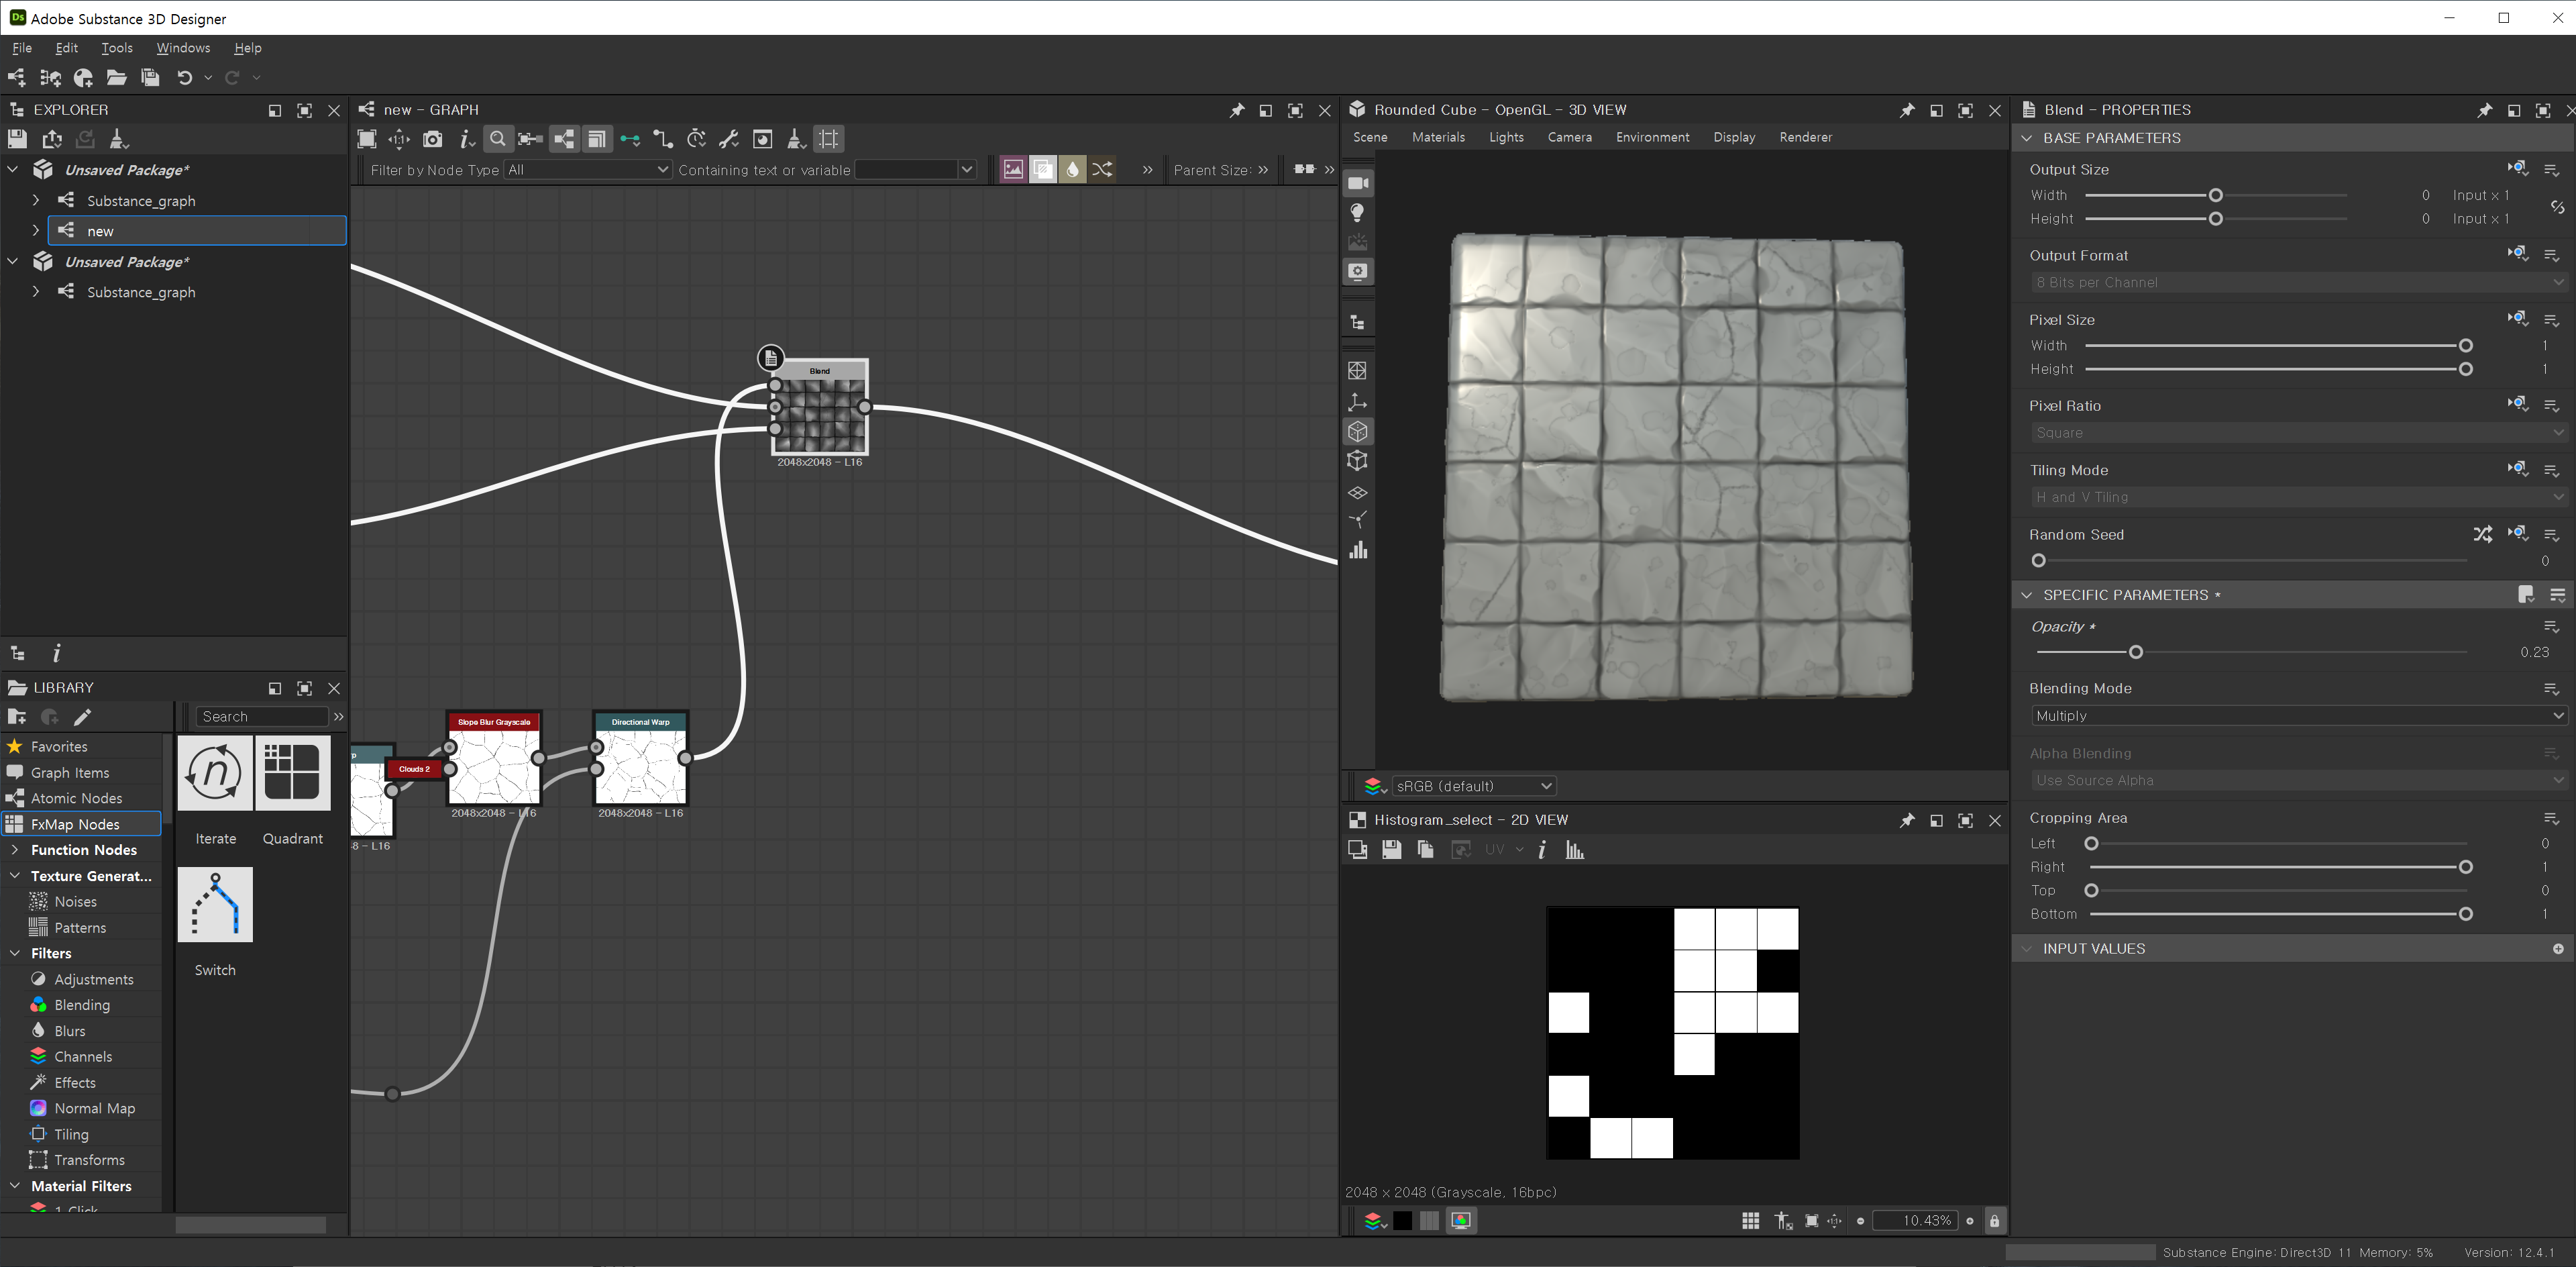2576x1267 pixels.
Task: Toggle the lock icon beside zoom percentage
Action: (1994, 1221)
